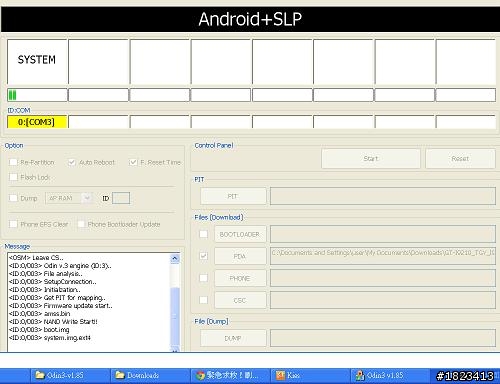Image resolution: width=500 pixels, height=384 pixels.
Task: Check the PHONE file checkbox
Action: pos(203,278)
